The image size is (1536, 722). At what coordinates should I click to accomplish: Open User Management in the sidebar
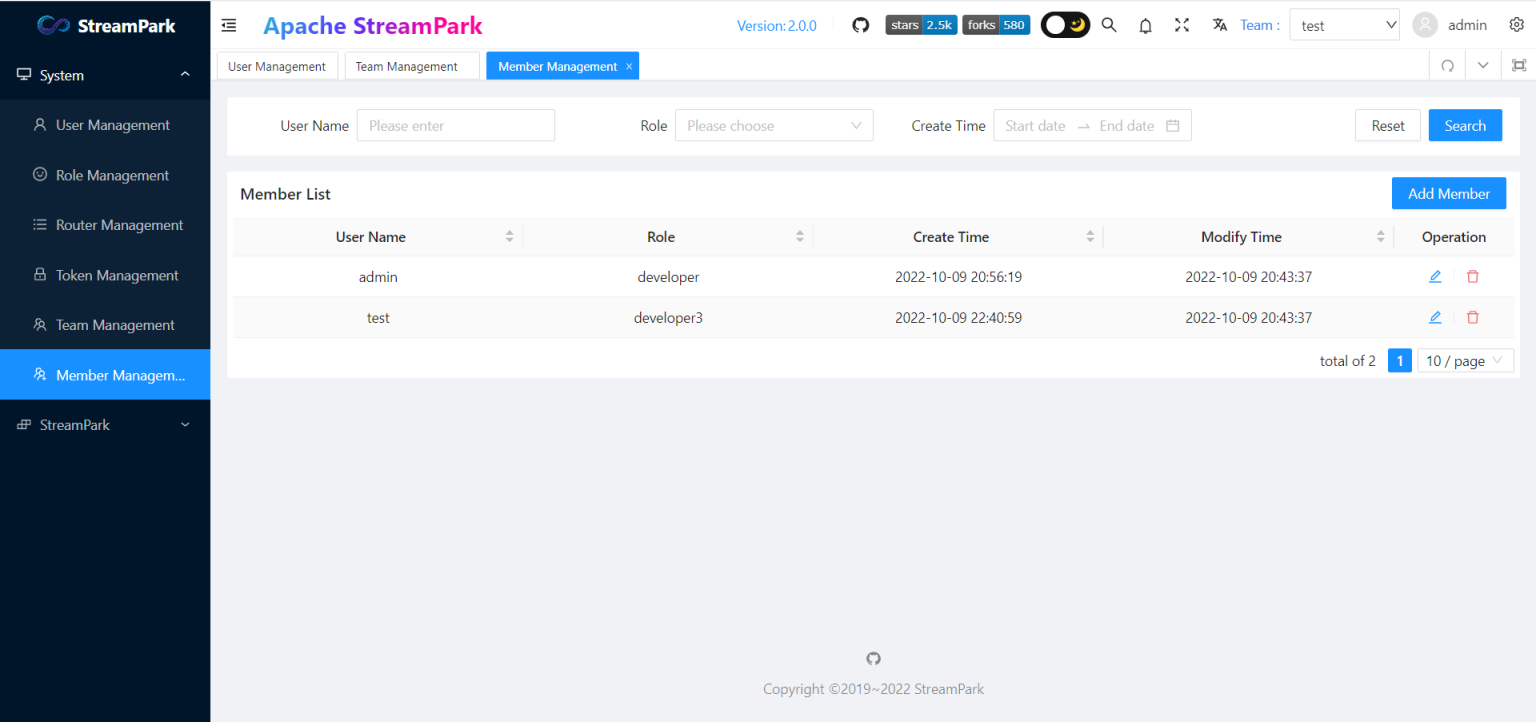point(105,125)
